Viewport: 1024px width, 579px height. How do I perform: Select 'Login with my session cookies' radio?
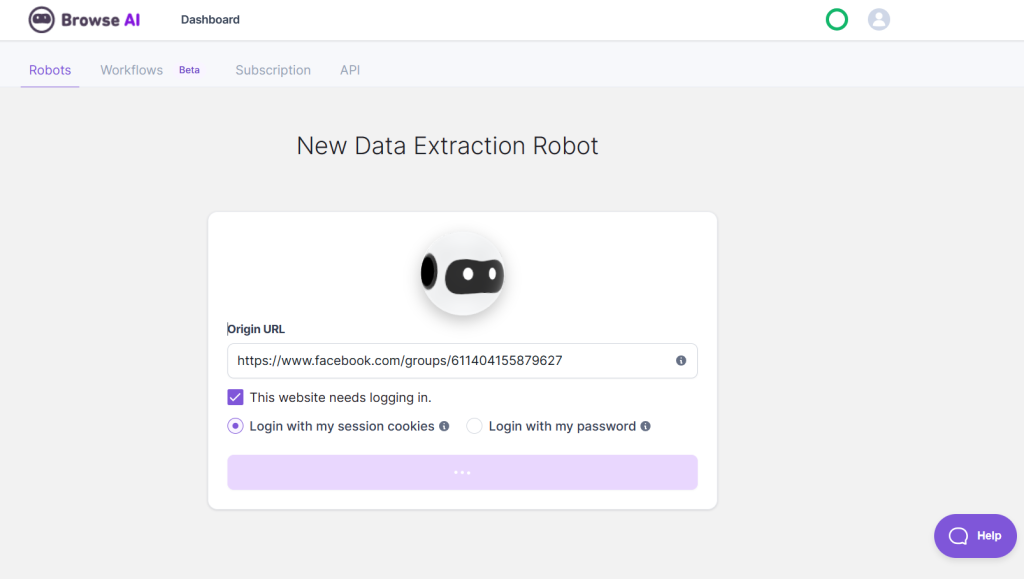click(x=236, y=426)
